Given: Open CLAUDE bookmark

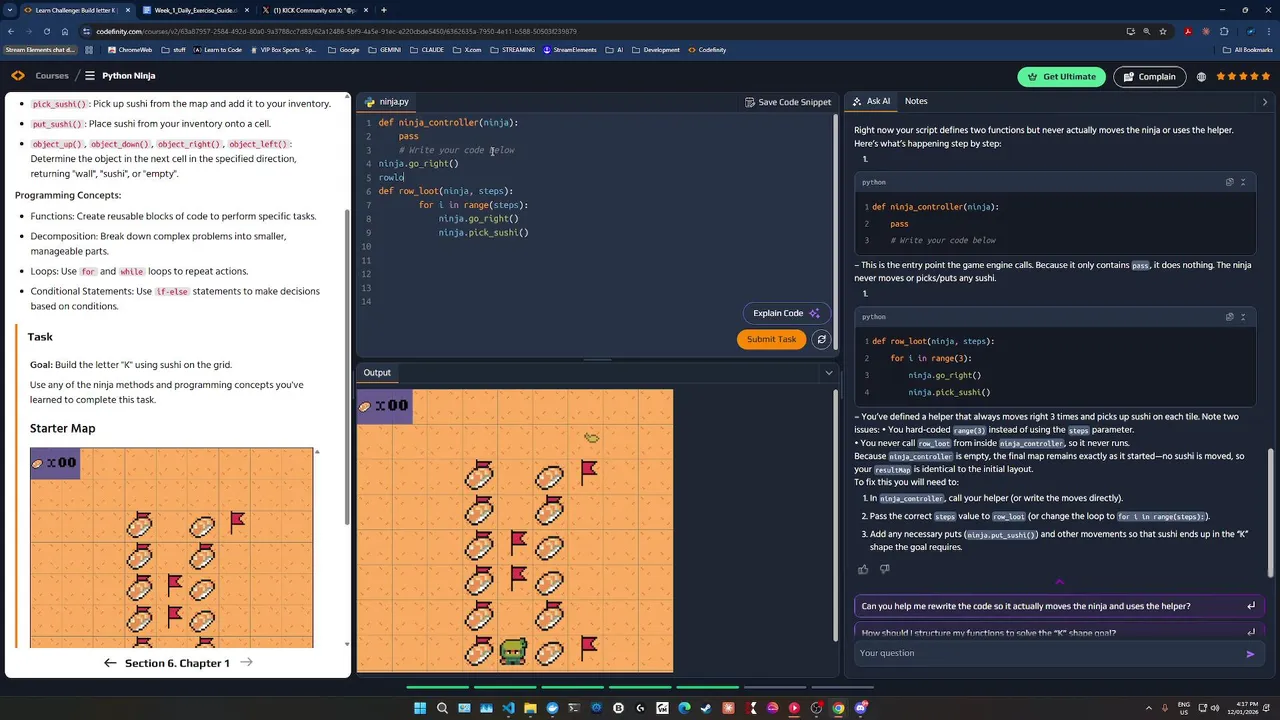Looking at the screenshot, I should 428,50.
